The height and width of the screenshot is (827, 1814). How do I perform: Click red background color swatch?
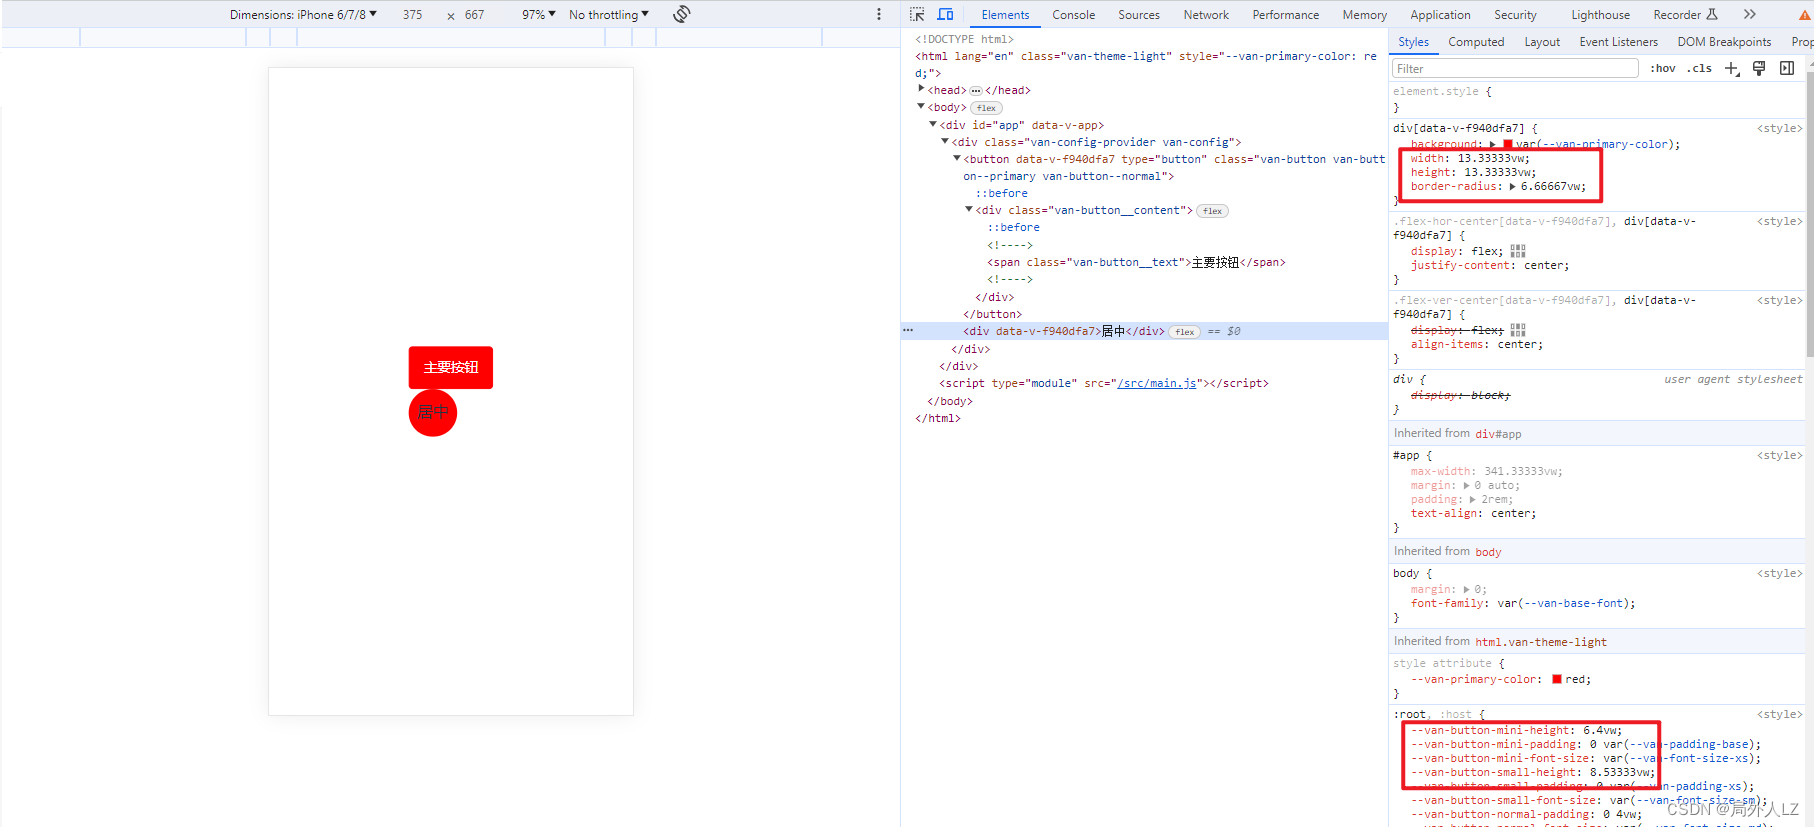1507,144
